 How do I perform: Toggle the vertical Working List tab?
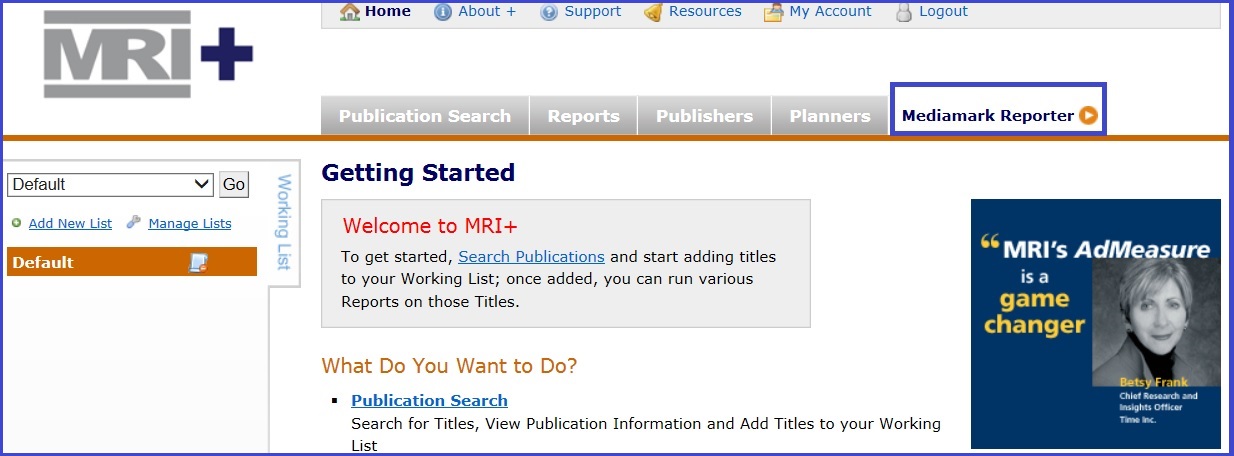click(284, 222)
